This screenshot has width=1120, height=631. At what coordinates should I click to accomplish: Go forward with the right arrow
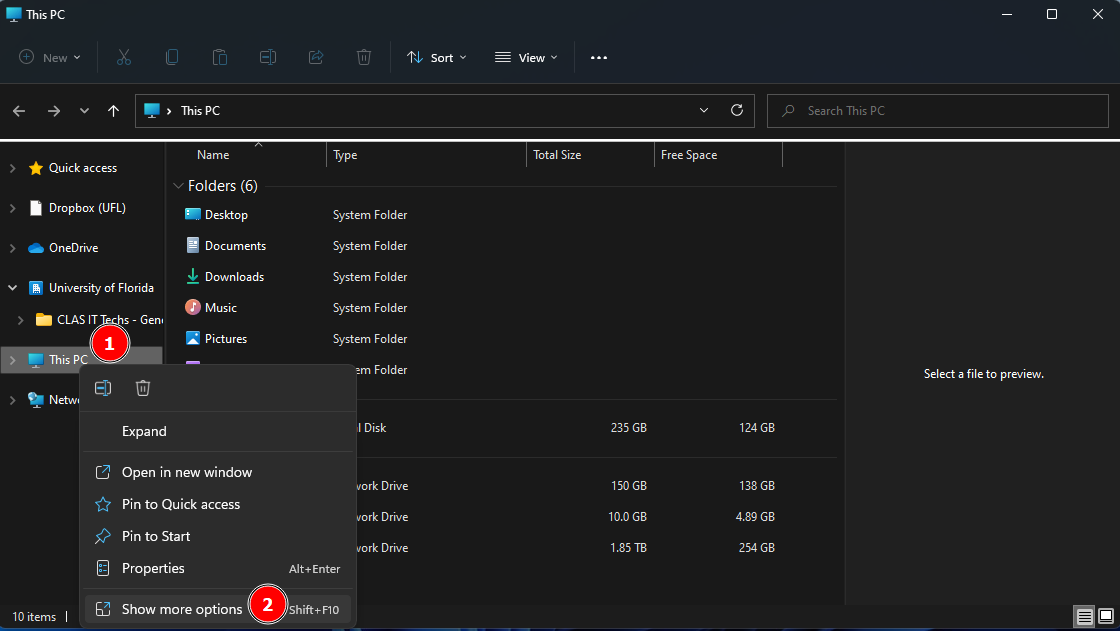point(54,111)
